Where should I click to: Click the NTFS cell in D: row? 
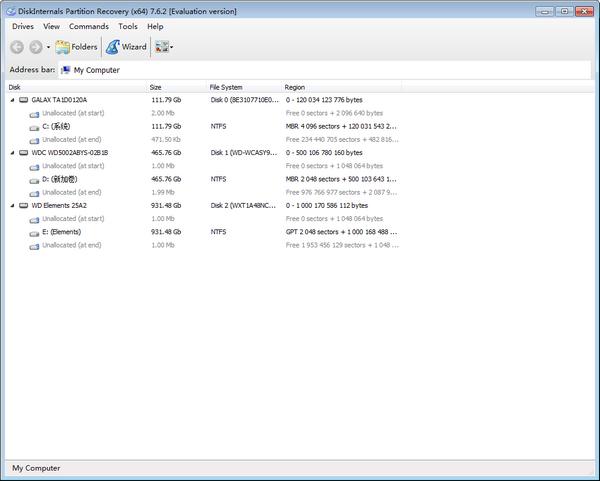218,179
